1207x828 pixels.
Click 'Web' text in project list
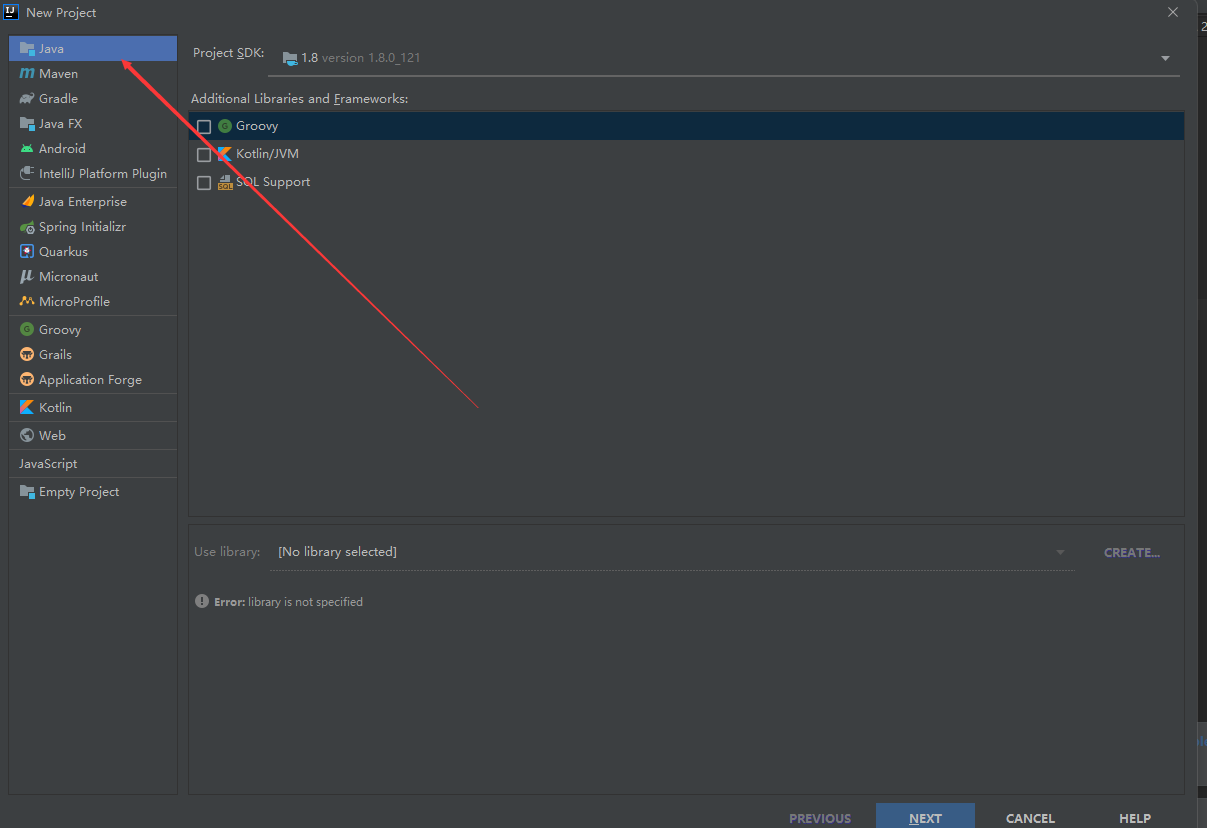pyautogui.click(x=53, y=435)
